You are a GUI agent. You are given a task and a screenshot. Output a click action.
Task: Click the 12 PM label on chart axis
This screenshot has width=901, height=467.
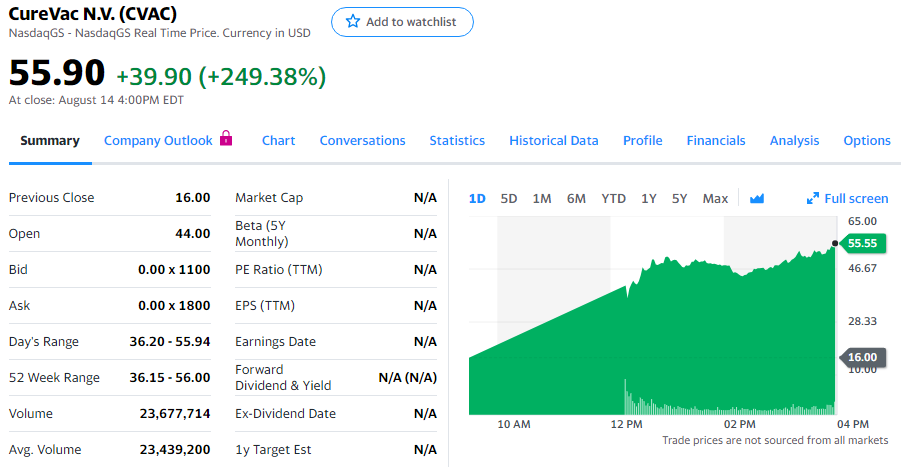click(x=626, y=424)
